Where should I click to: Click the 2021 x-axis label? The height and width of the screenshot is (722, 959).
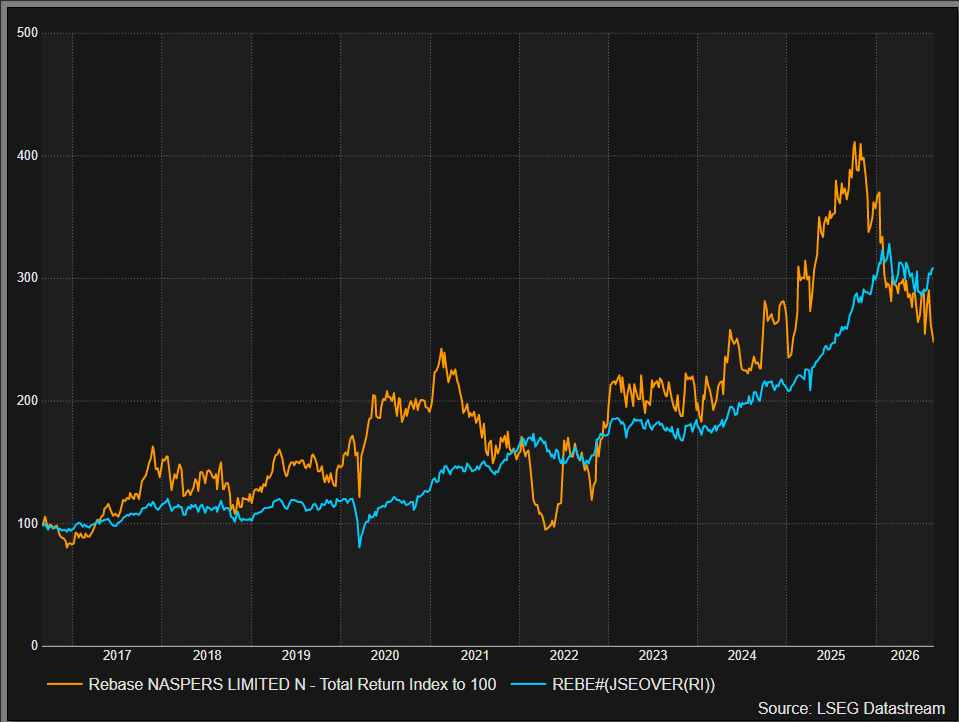[475, 655]
